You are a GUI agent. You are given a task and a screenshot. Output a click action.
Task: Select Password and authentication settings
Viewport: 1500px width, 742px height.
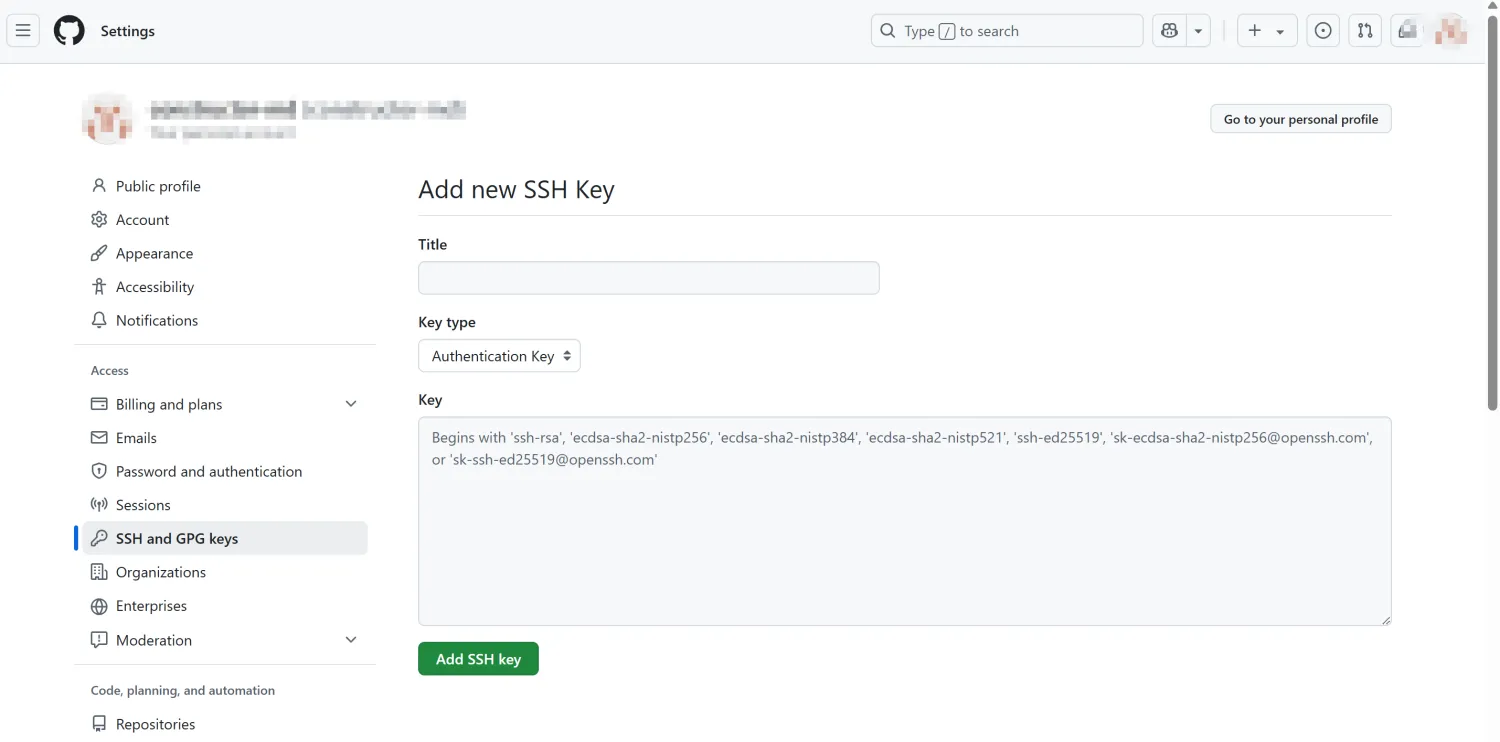pos(209,471)
